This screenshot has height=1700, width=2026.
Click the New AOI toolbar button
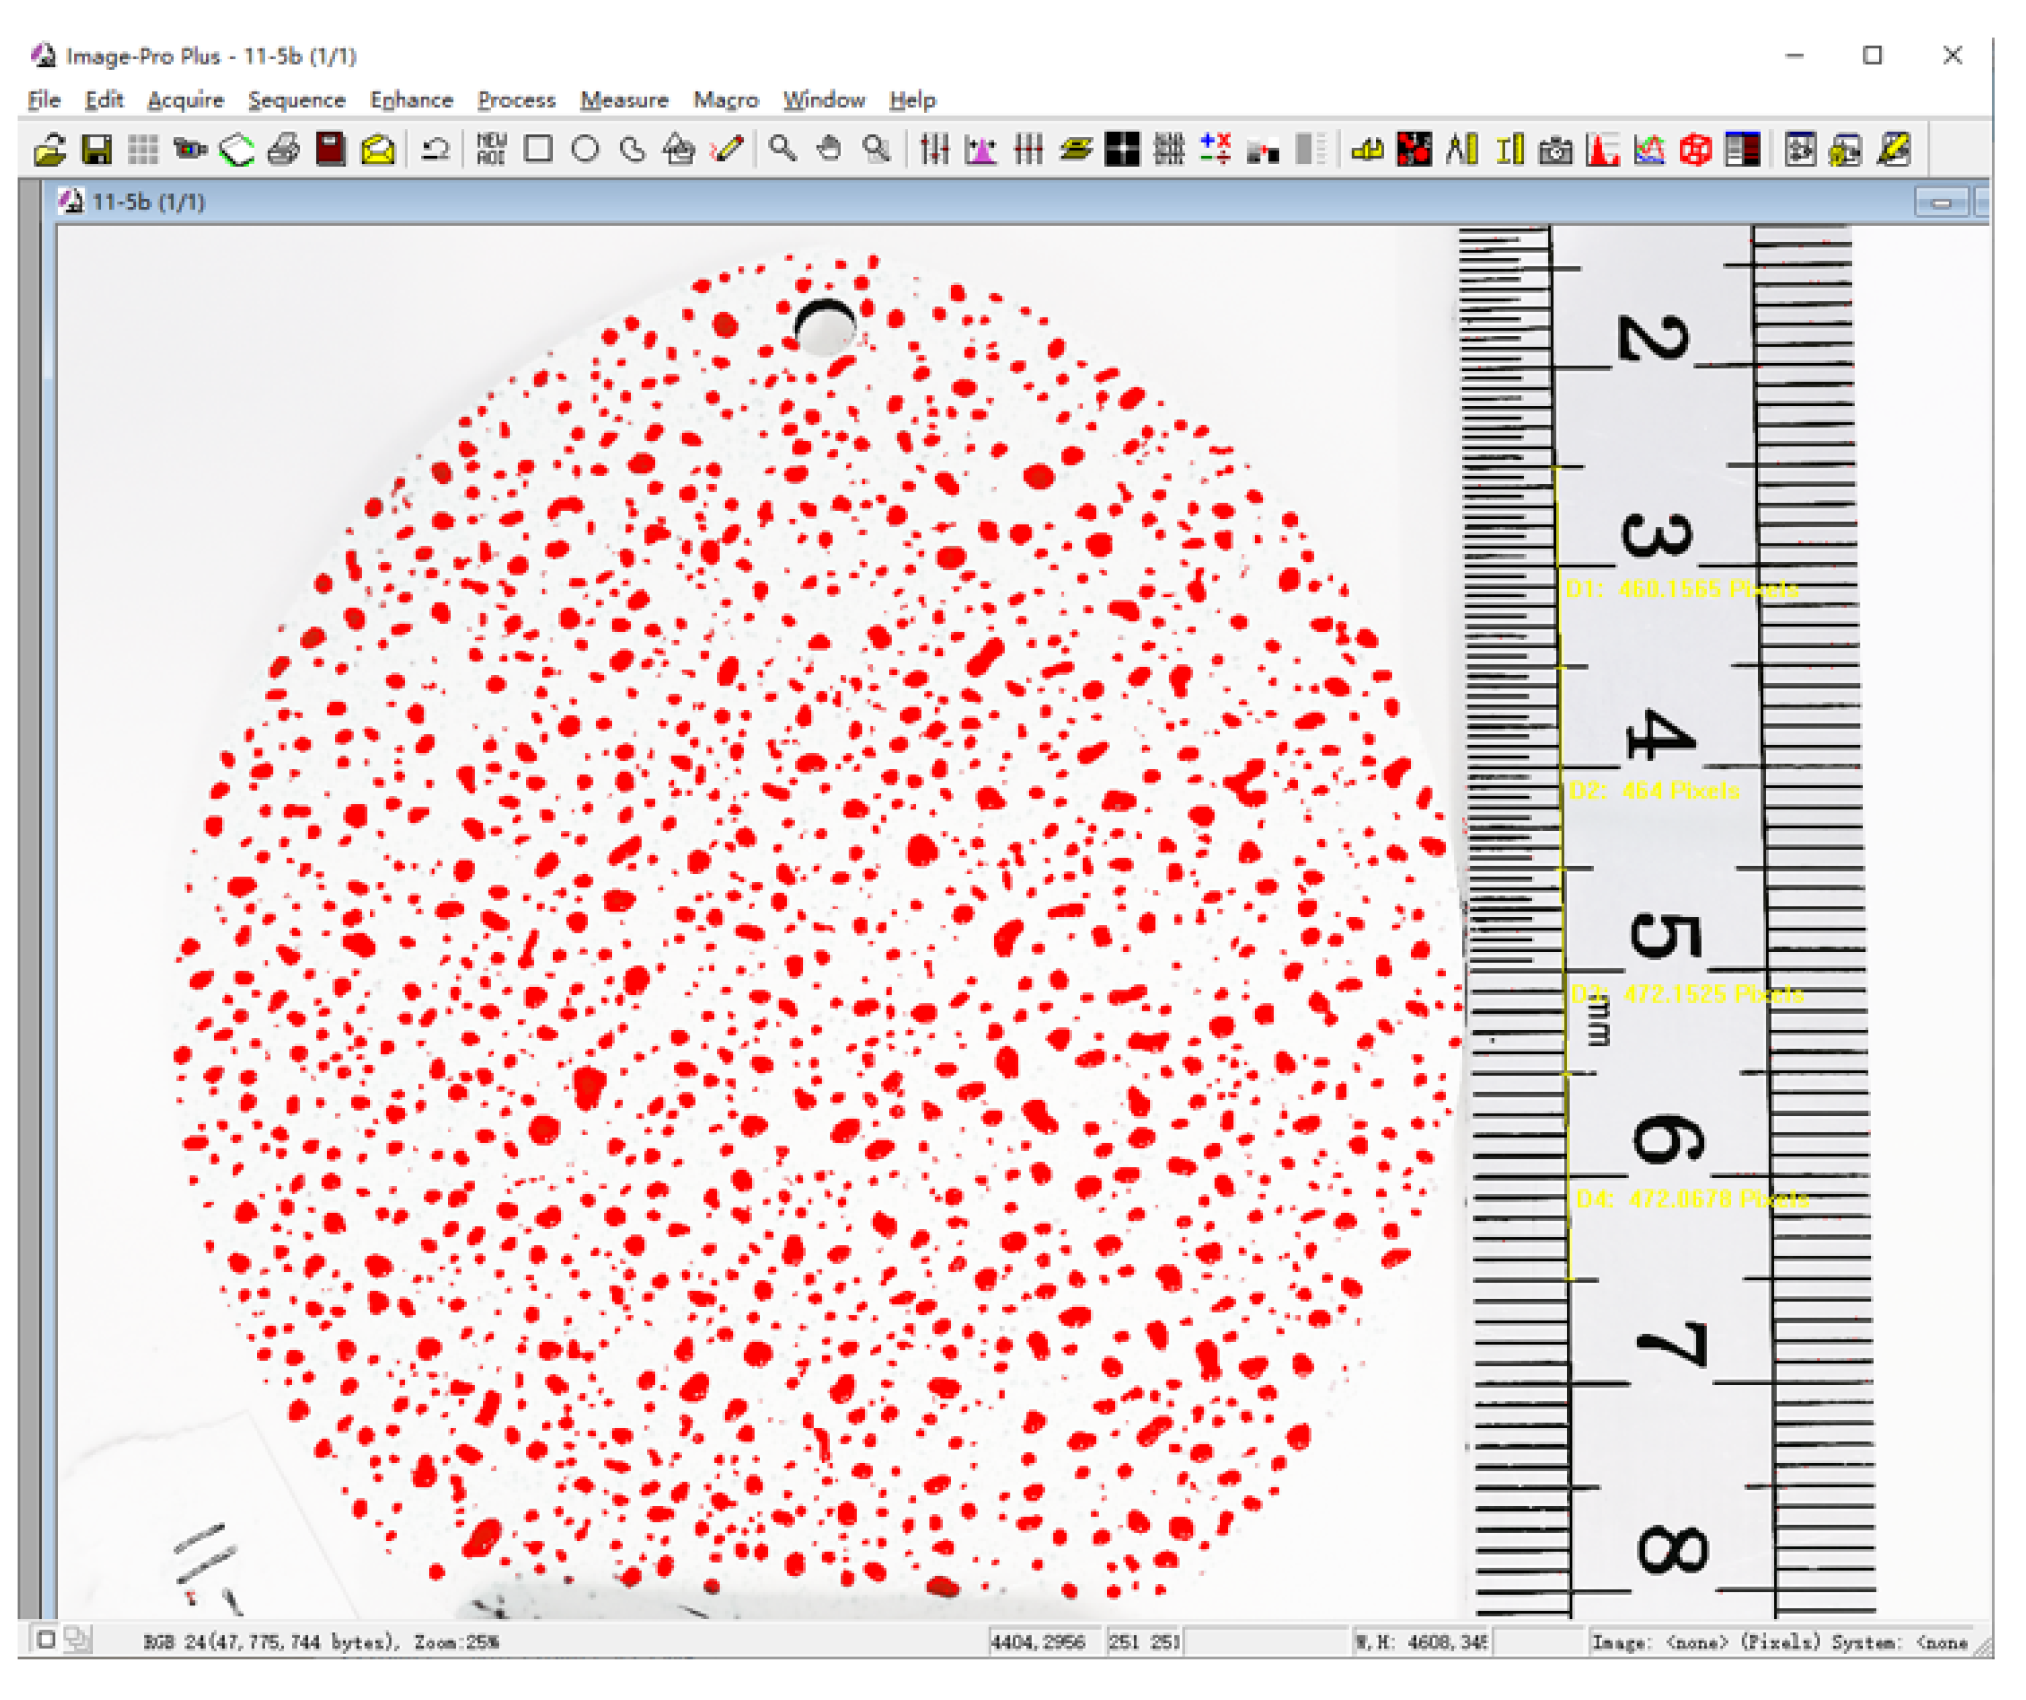[x=490, y=150]
